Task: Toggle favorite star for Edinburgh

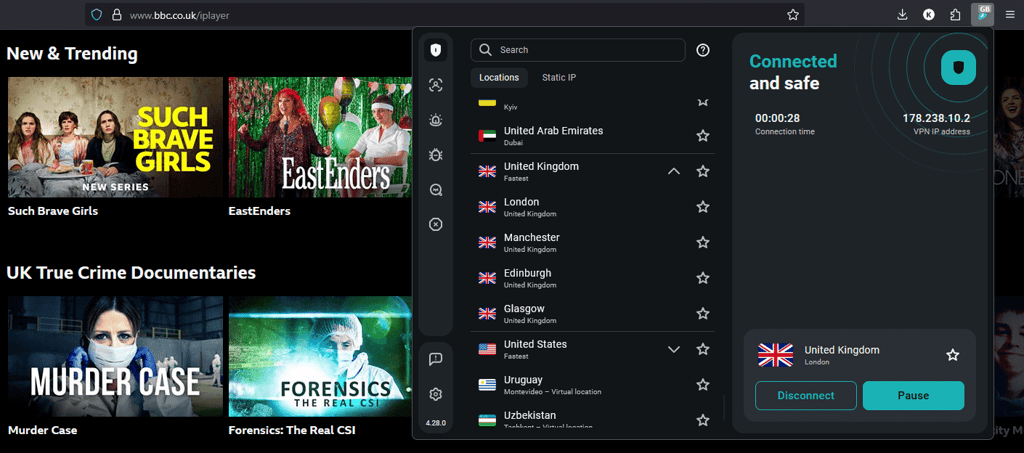Action: tap(703, 278)
